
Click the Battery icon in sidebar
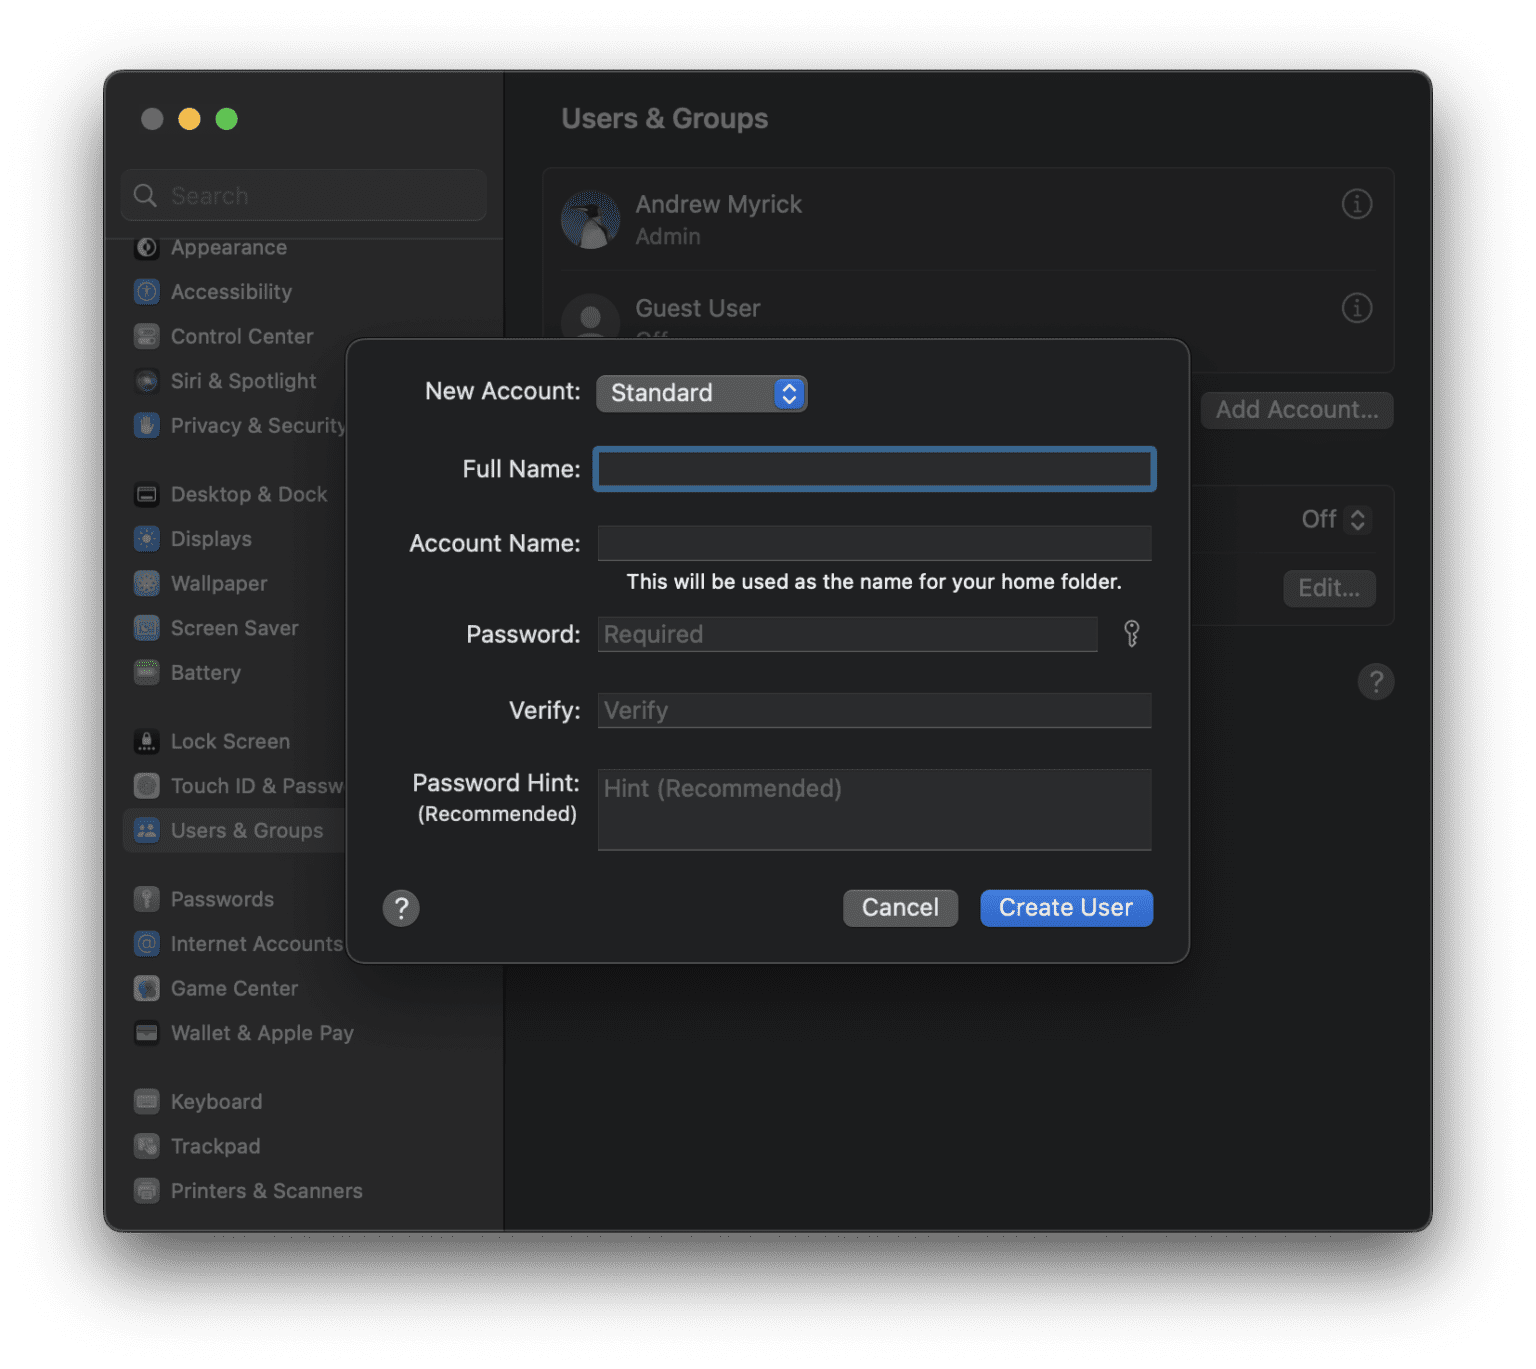coord(147,673)
